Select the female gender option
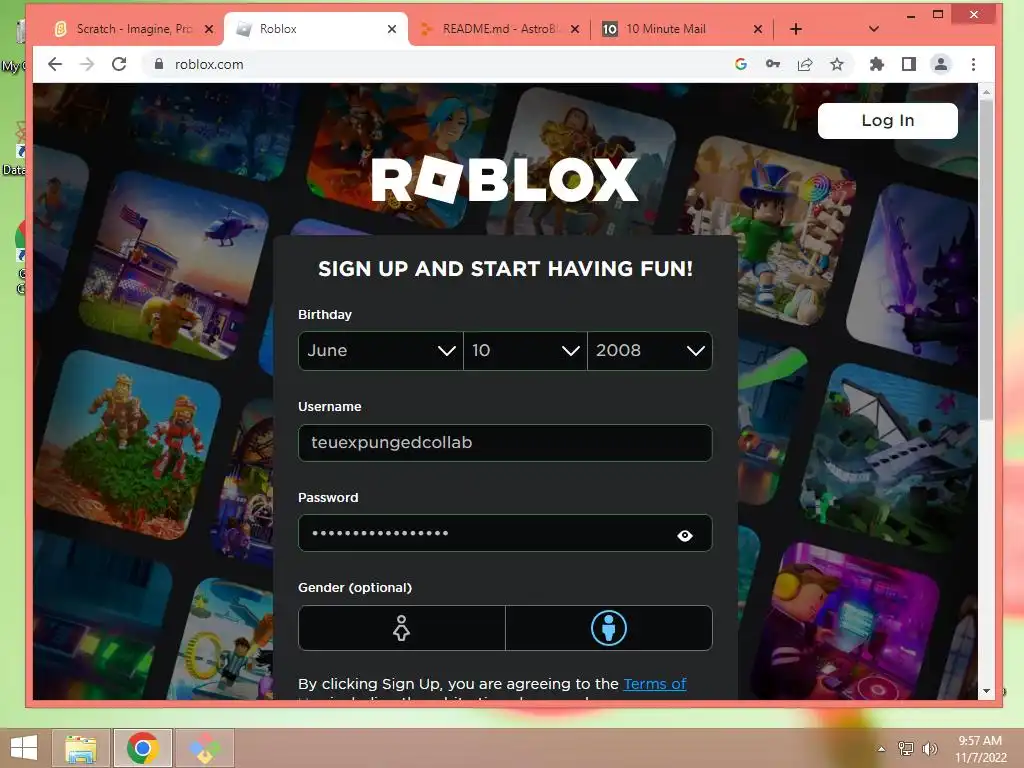1024x768 pixels. point(402,628)
